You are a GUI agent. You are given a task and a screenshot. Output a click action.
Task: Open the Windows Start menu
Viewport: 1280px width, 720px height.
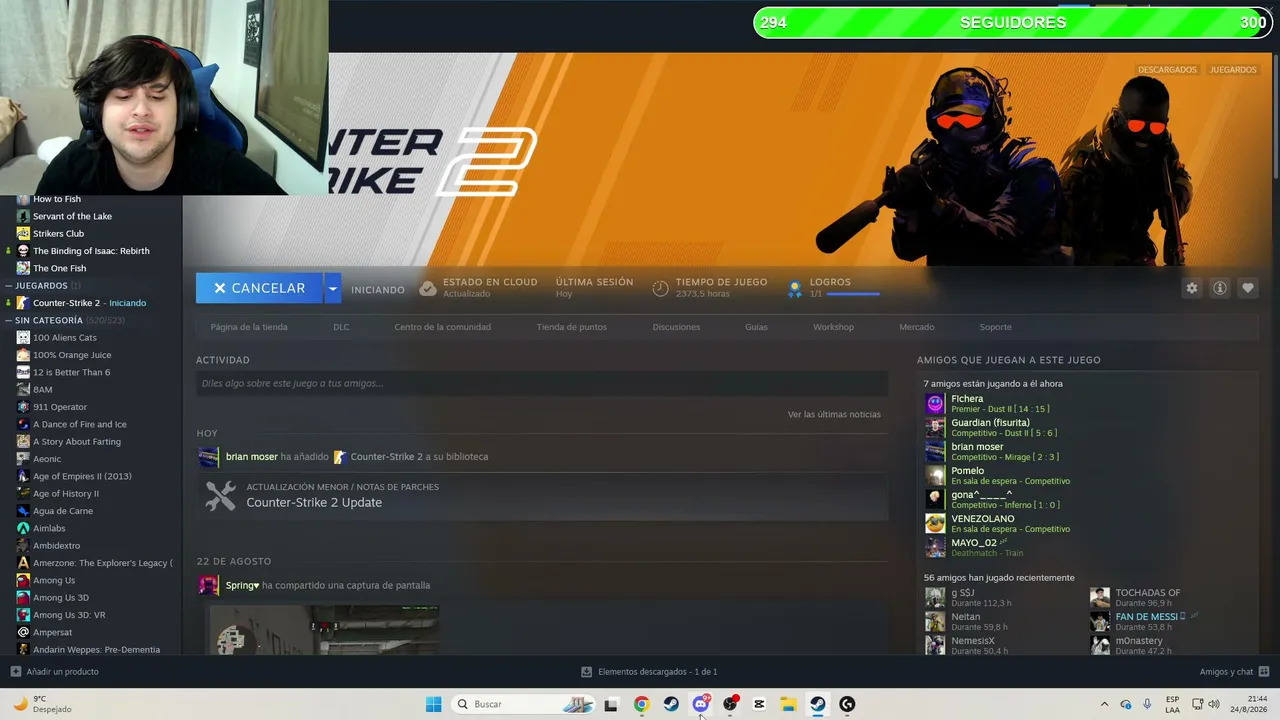click(433, 704)
